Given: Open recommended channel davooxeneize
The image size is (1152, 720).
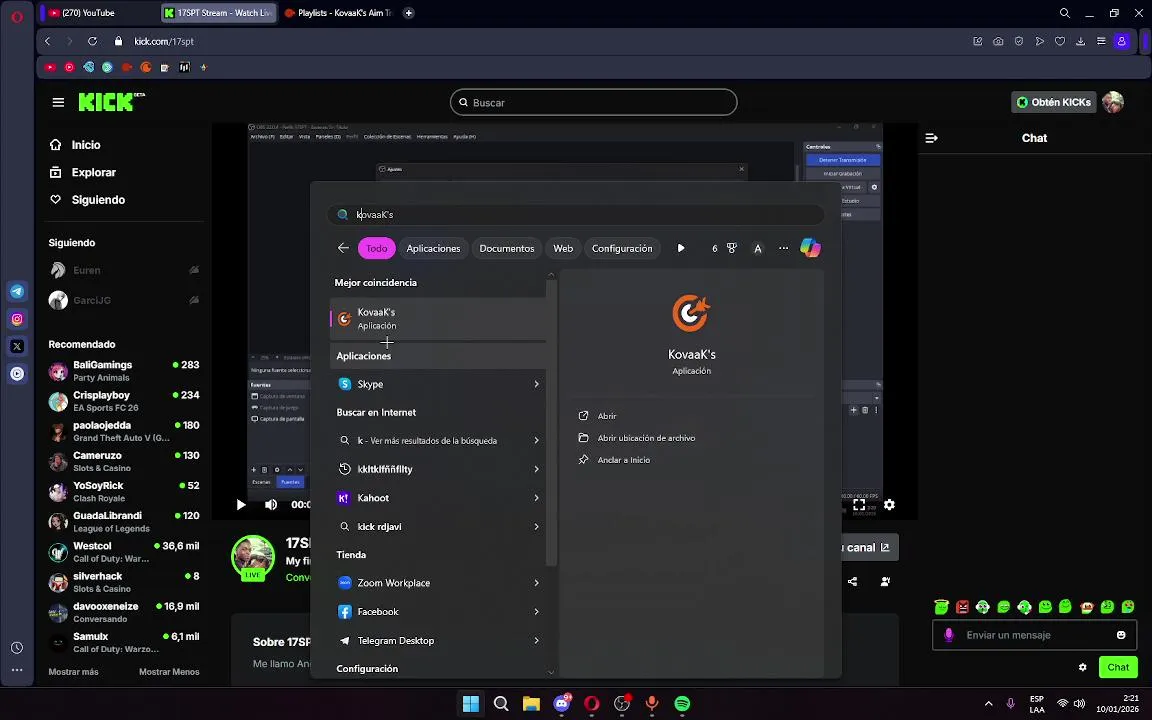Looking at the screenshot, I should point(123,612).
